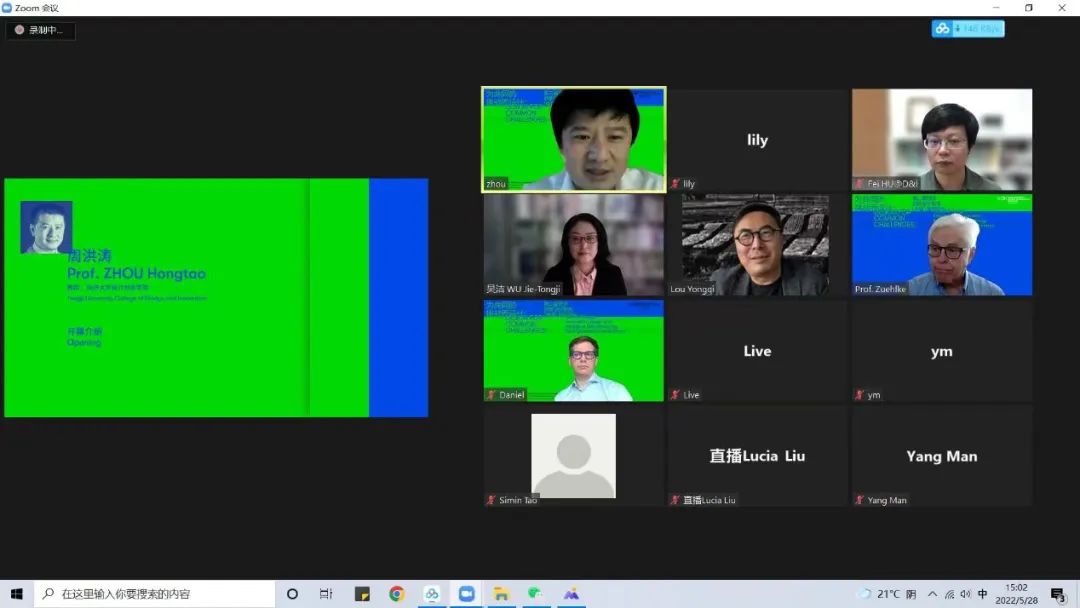Toggle the Chinese input method indicator
1080x608 pixels.
(983, 594)
